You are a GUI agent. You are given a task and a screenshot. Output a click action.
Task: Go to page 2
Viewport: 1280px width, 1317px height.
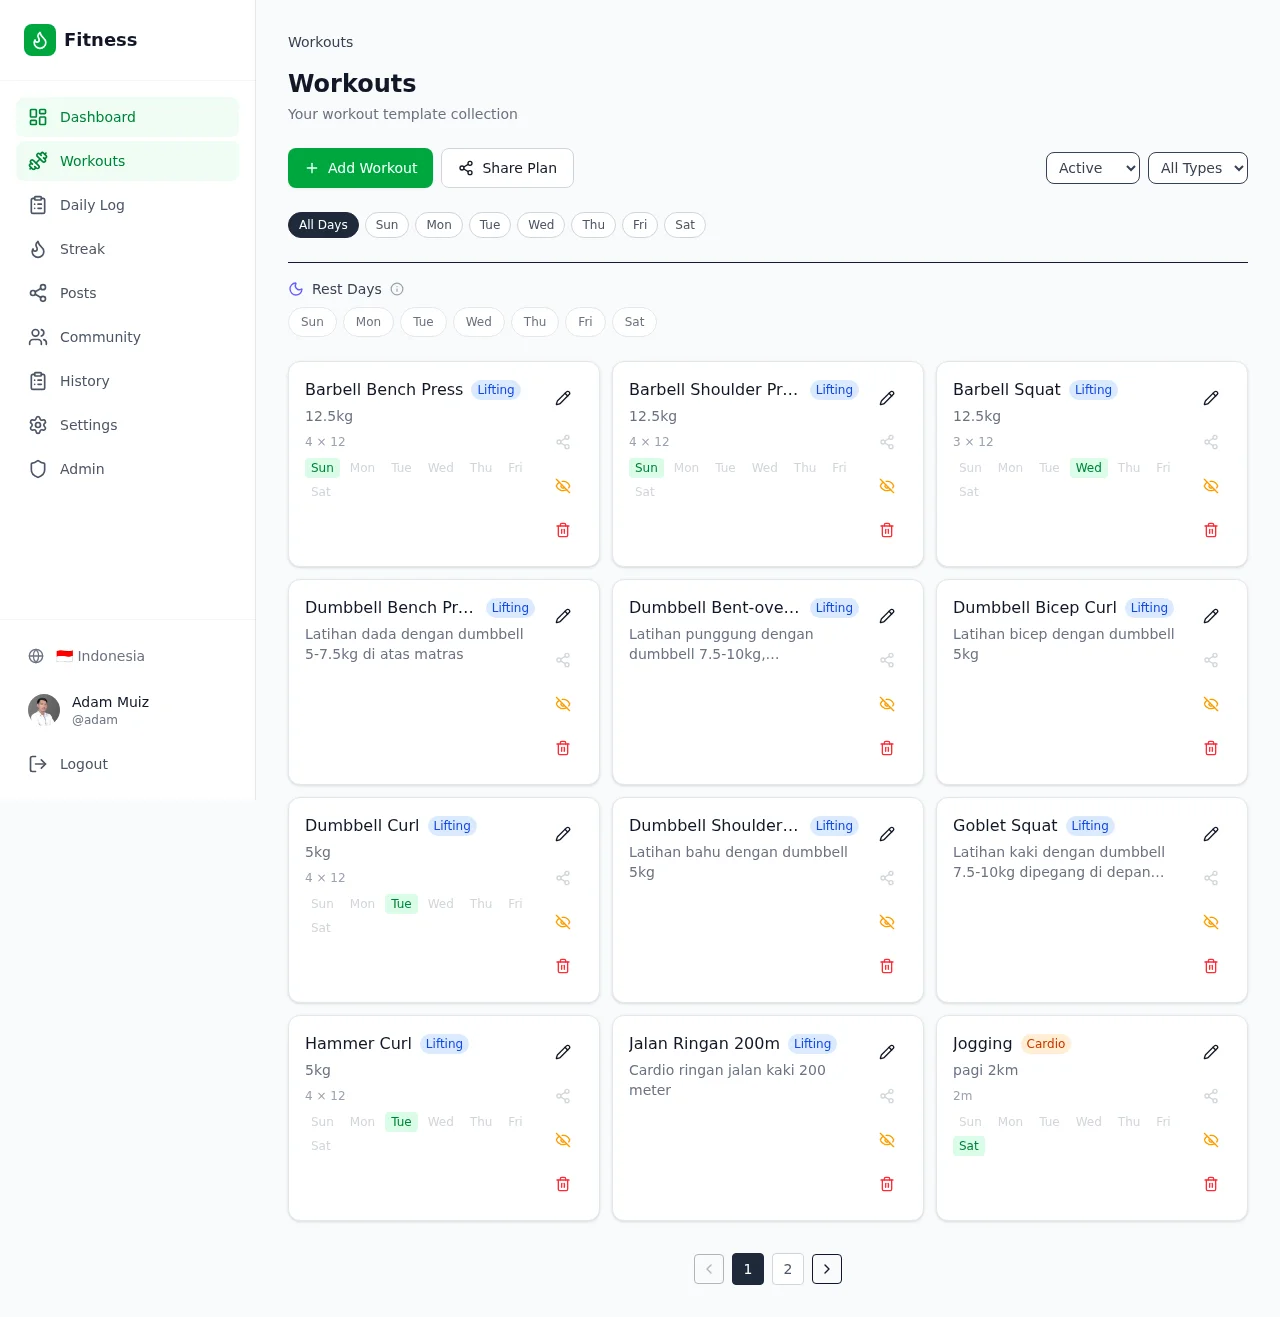[788, 1269]
